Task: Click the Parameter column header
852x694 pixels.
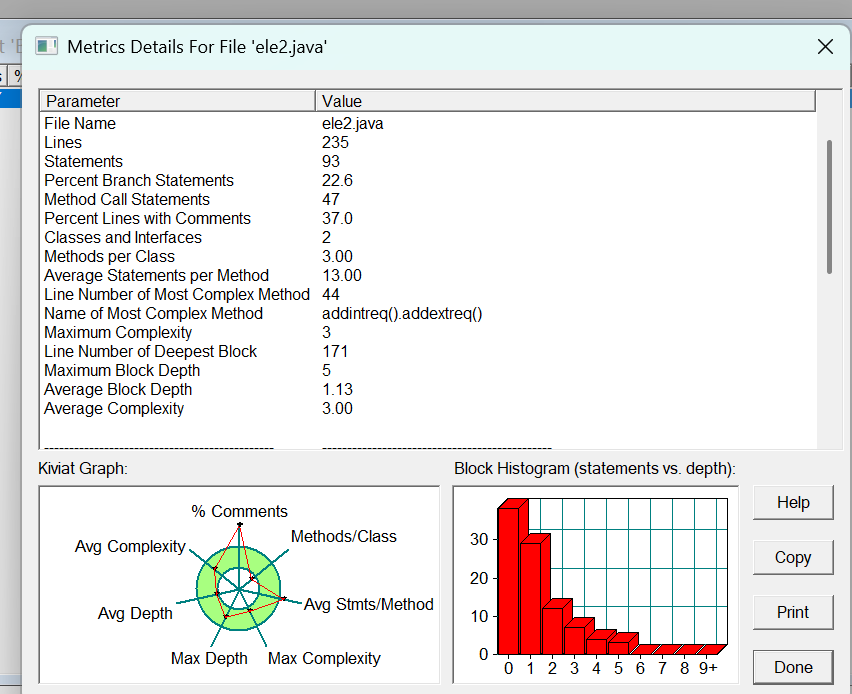Action: 177,101
